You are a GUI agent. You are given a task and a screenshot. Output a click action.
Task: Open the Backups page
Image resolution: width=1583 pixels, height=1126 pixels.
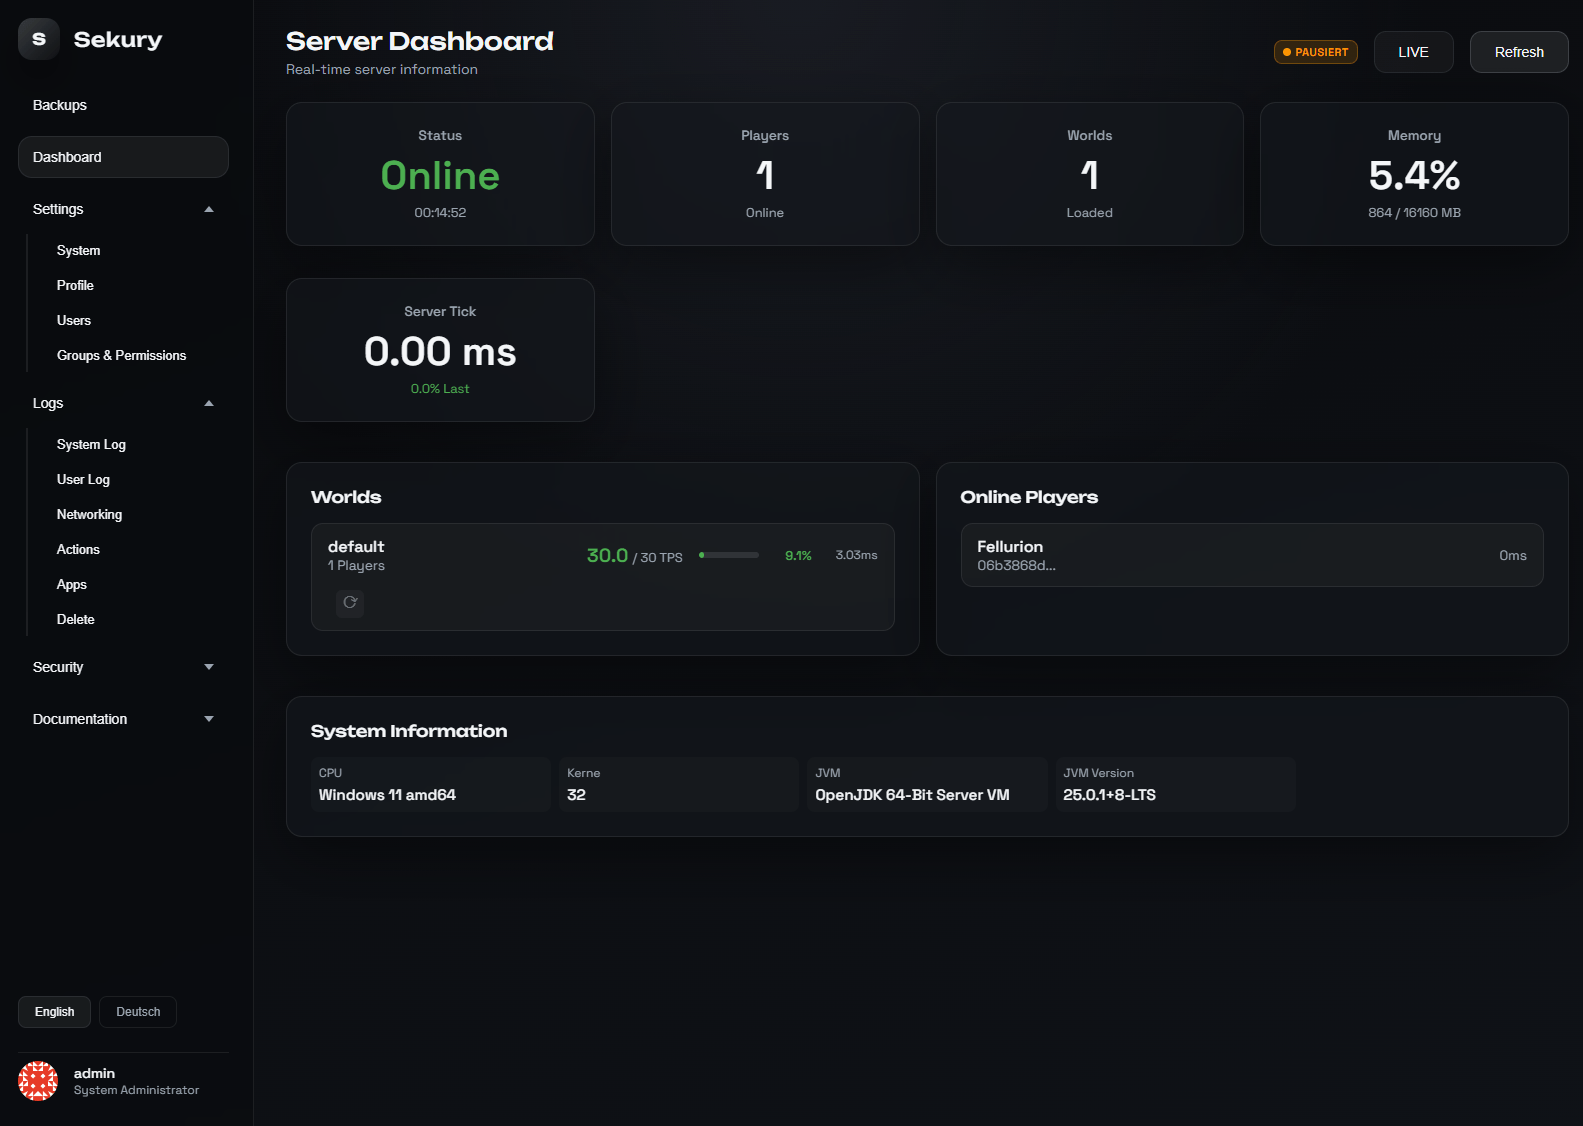(60, 105)
